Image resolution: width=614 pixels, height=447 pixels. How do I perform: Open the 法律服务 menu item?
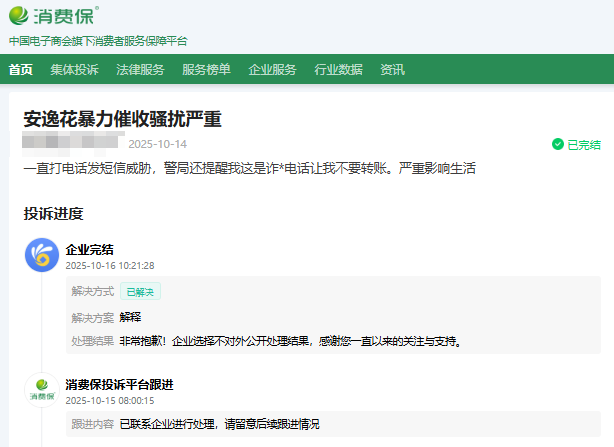pos(140,70)
